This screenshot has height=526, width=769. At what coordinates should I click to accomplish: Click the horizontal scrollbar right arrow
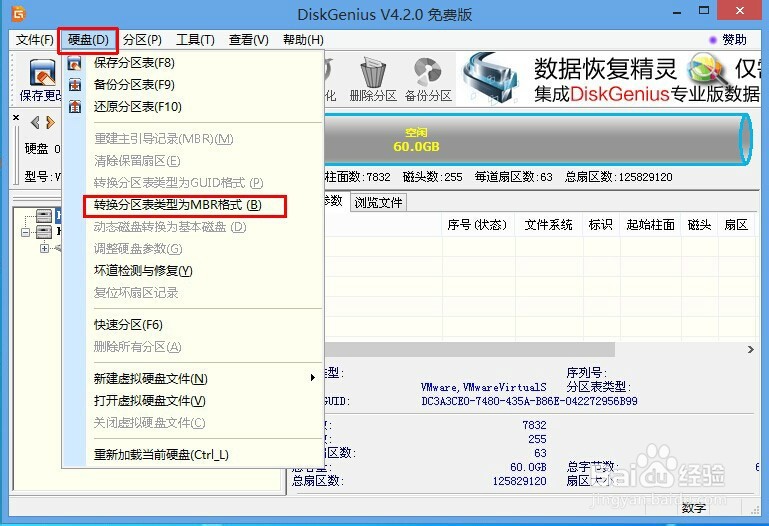tap(750, 350)
